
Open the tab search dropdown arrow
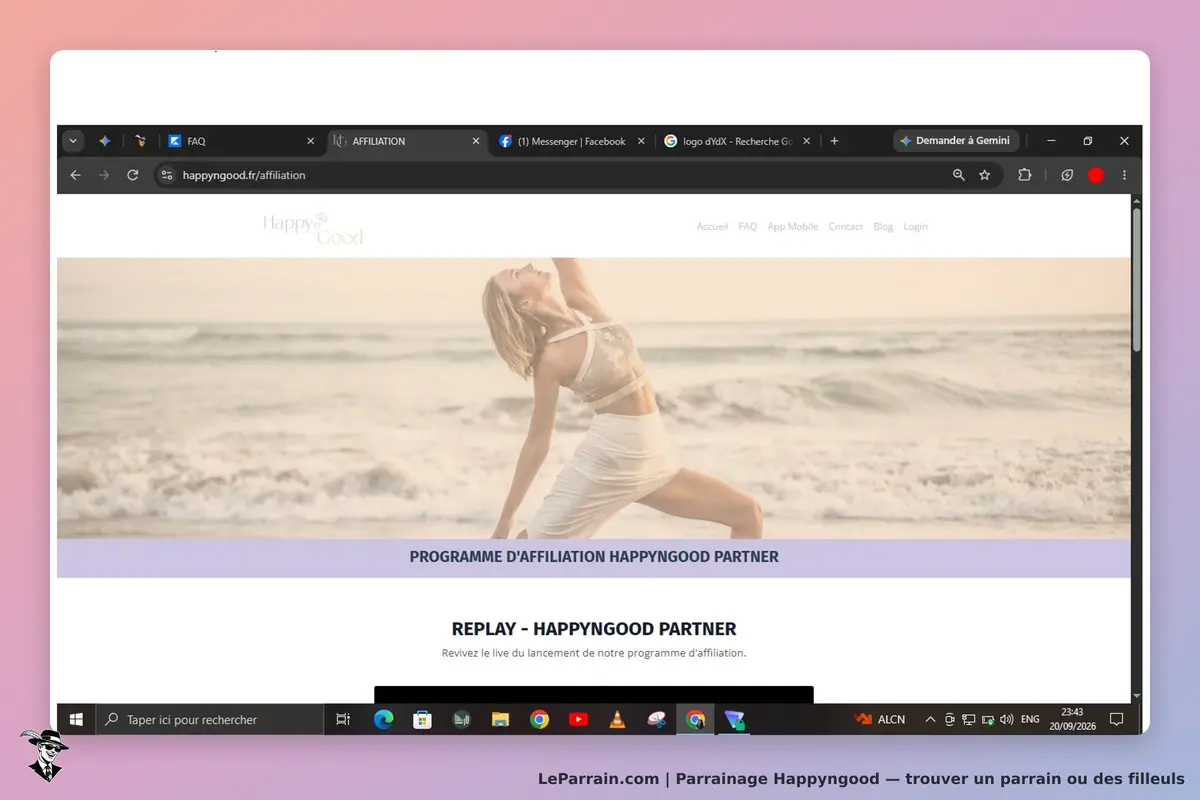73,141
